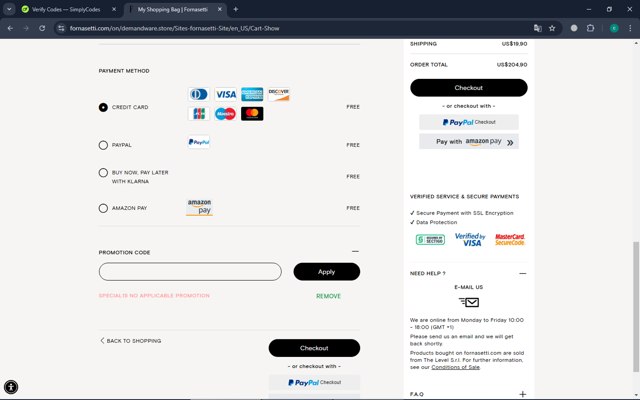The height and width of the screenshot is (400, 640).
Task: Click the sidebar Checkout button under Order Total
Action: [x=469, y=88]
